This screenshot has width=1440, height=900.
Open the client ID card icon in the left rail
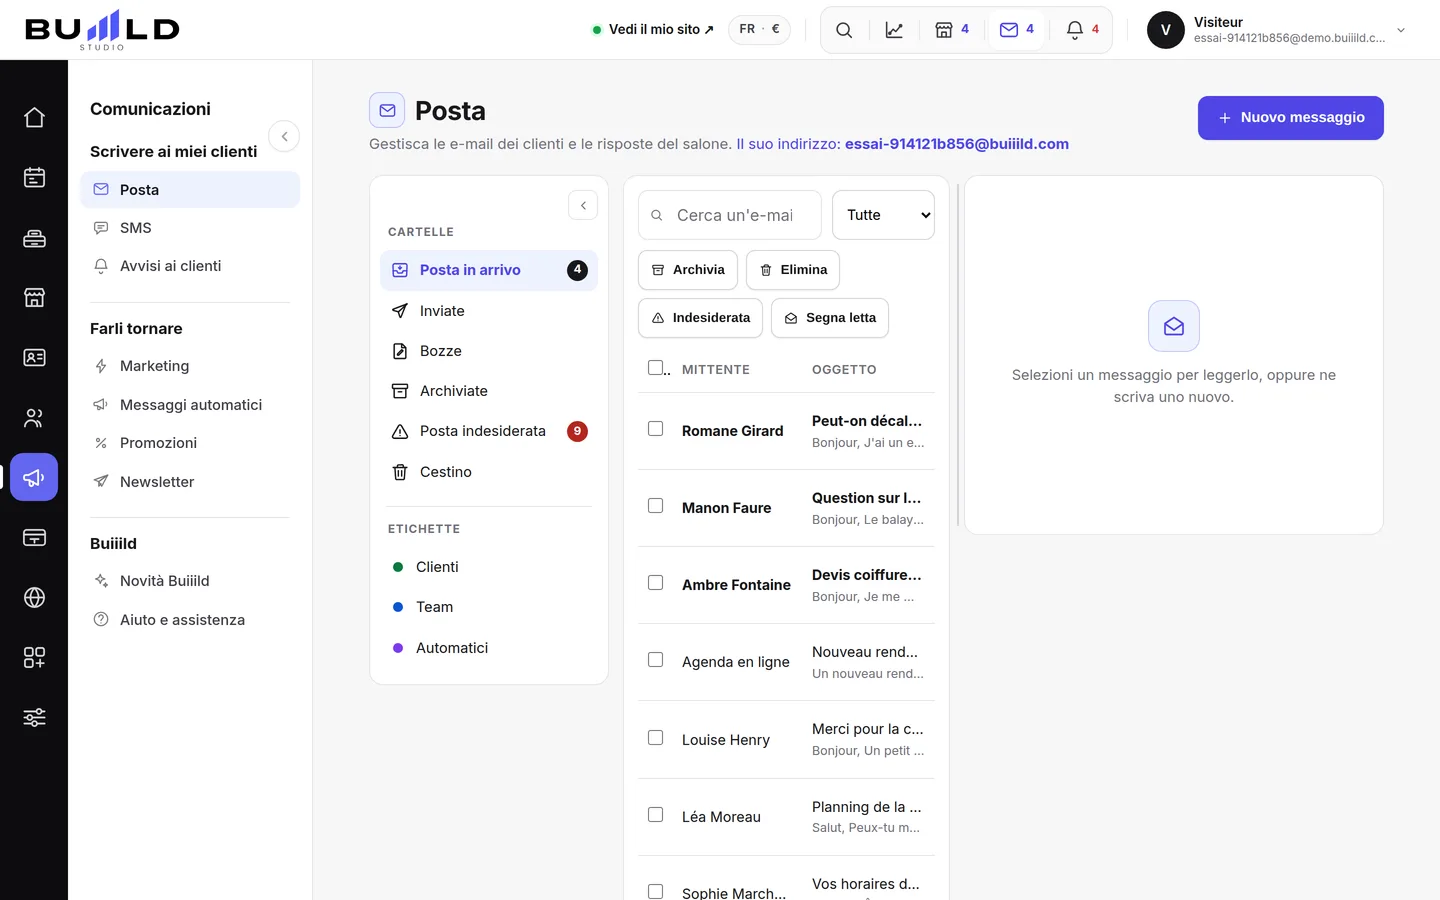pyautogui.click(x=34, y=357)
